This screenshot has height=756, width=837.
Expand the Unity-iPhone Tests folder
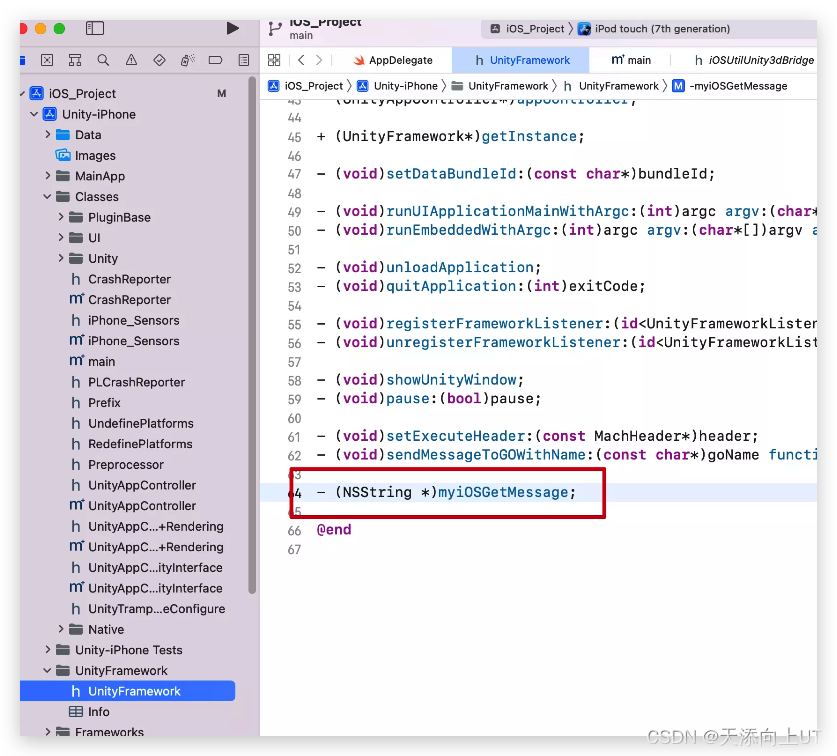48,650
